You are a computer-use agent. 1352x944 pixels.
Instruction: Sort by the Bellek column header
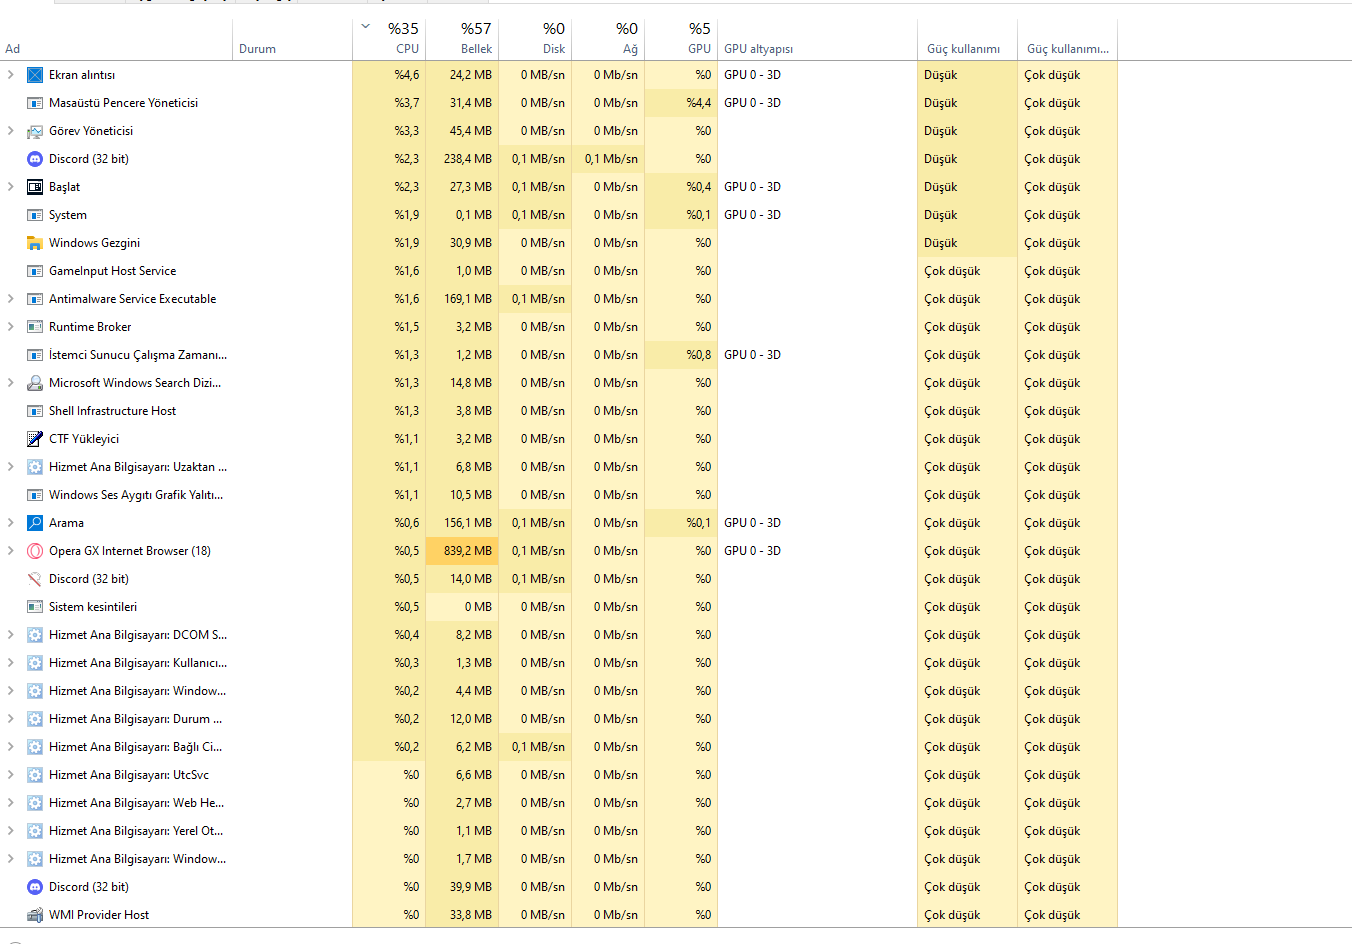point(462,40)
